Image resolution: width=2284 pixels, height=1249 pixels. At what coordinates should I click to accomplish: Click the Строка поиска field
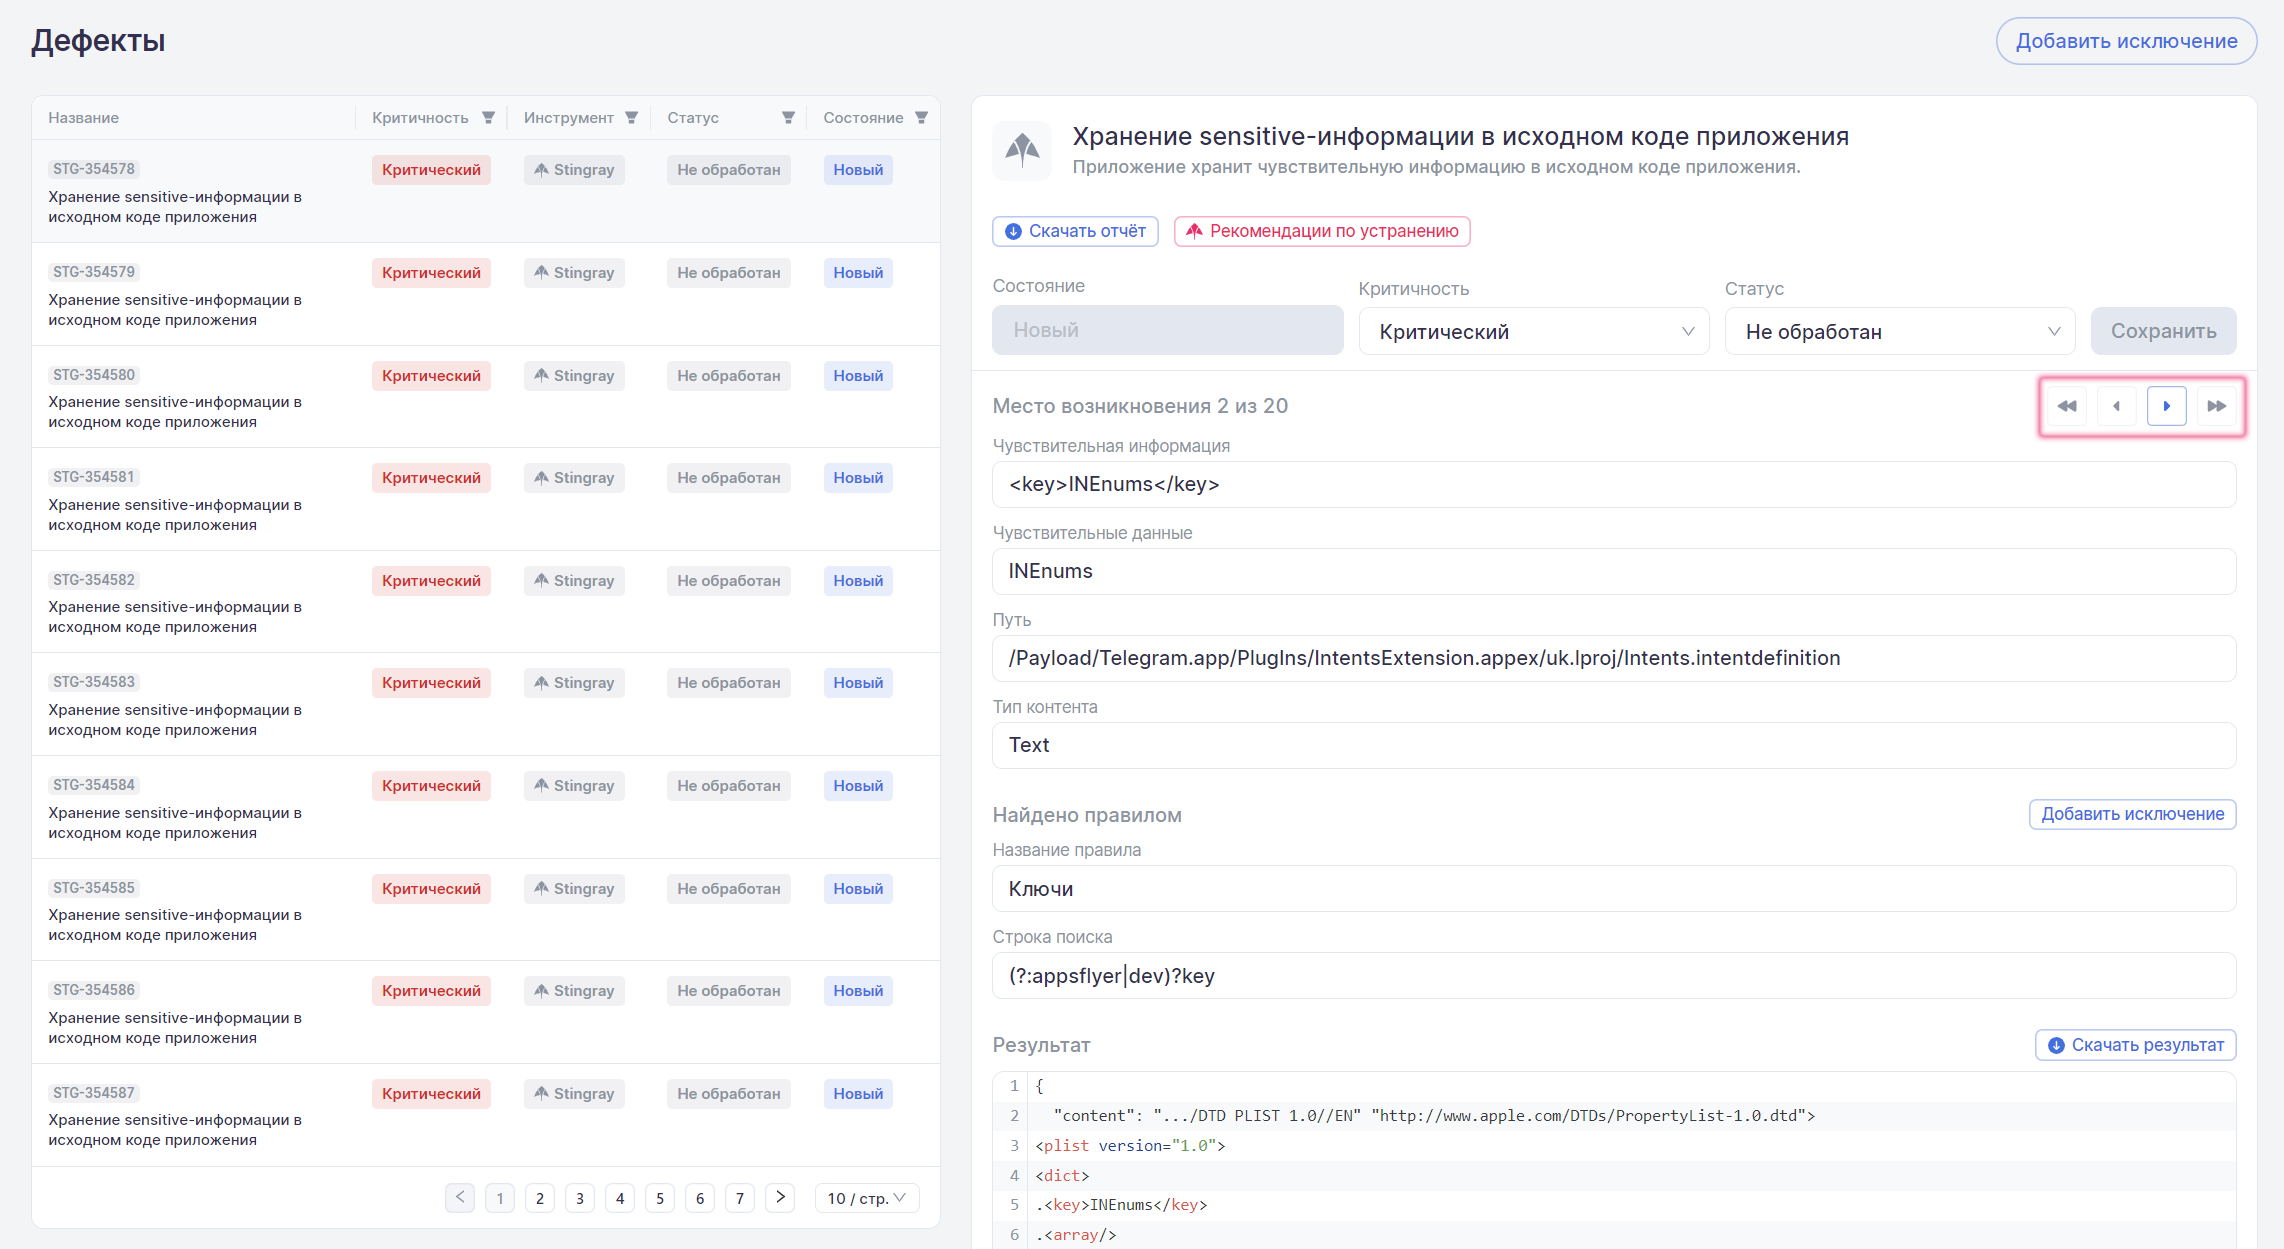pyautogui.click(x=1613, y=976)
